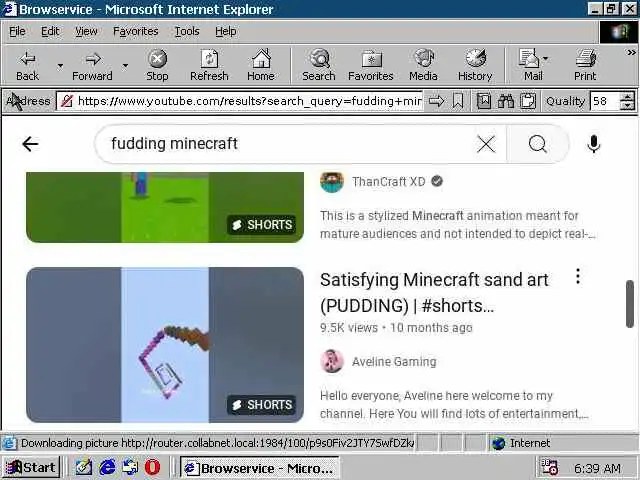Click the Mail toolbar button
The height and width of the screenshot is (480, 640).
(529, 66)
